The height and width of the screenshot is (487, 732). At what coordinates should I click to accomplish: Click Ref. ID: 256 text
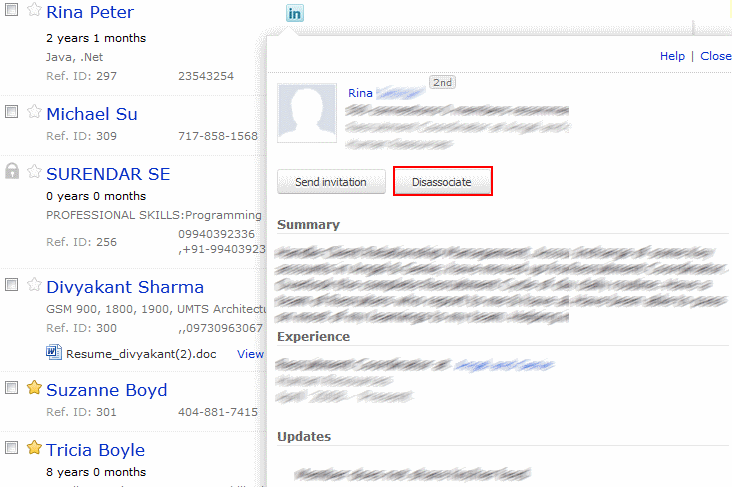point(81,242)
